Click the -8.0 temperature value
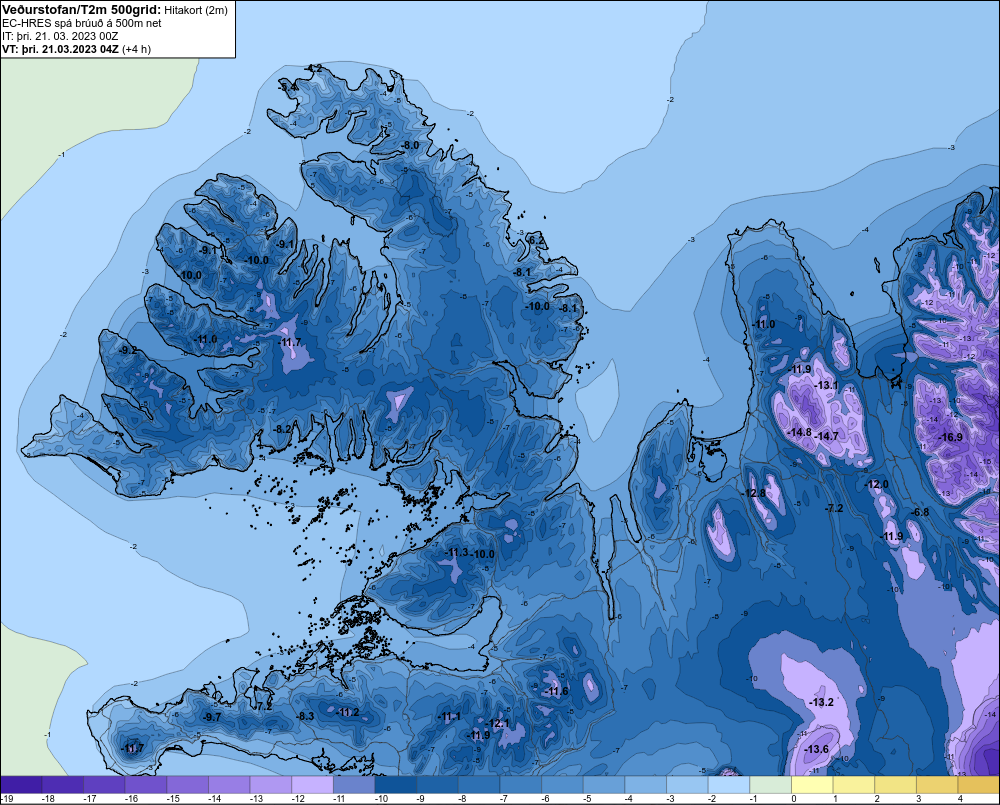1000x805 pixels. (409, 145)
